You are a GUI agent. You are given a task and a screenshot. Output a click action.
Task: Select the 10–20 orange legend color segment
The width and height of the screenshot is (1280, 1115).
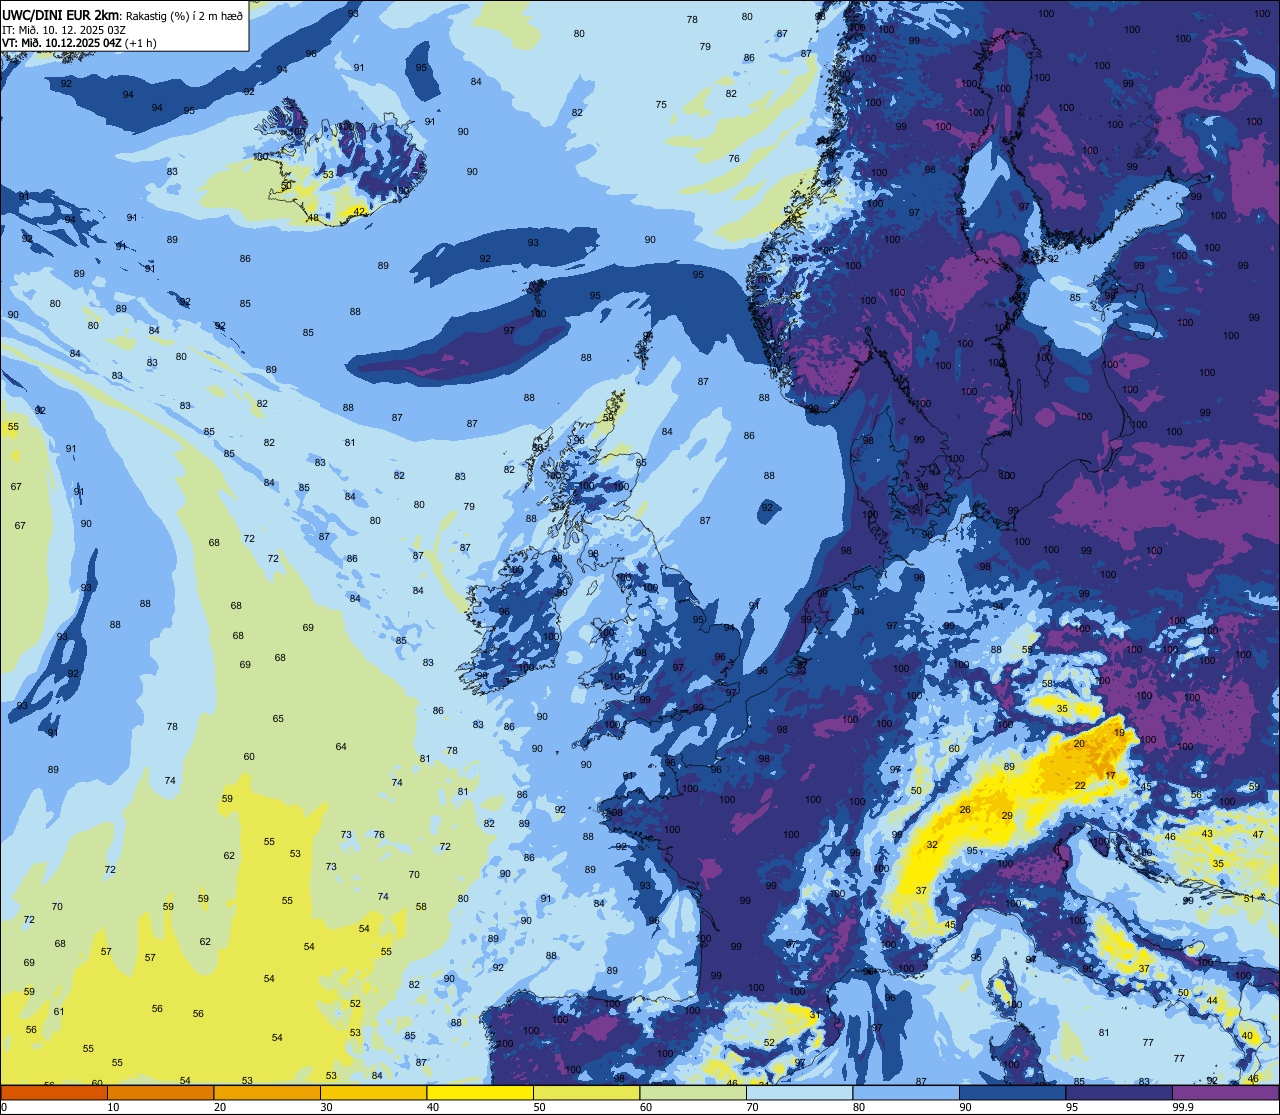pyautogui.click(x=160, y=1092)
